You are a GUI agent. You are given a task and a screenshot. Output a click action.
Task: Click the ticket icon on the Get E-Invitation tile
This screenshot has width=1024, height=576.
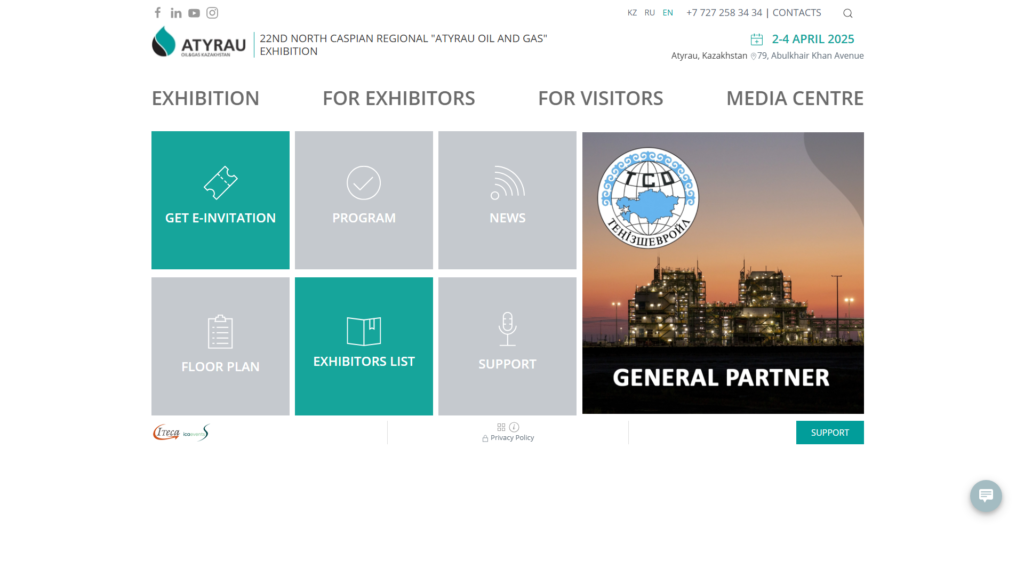pyautogui.click(x=220, y=182)
